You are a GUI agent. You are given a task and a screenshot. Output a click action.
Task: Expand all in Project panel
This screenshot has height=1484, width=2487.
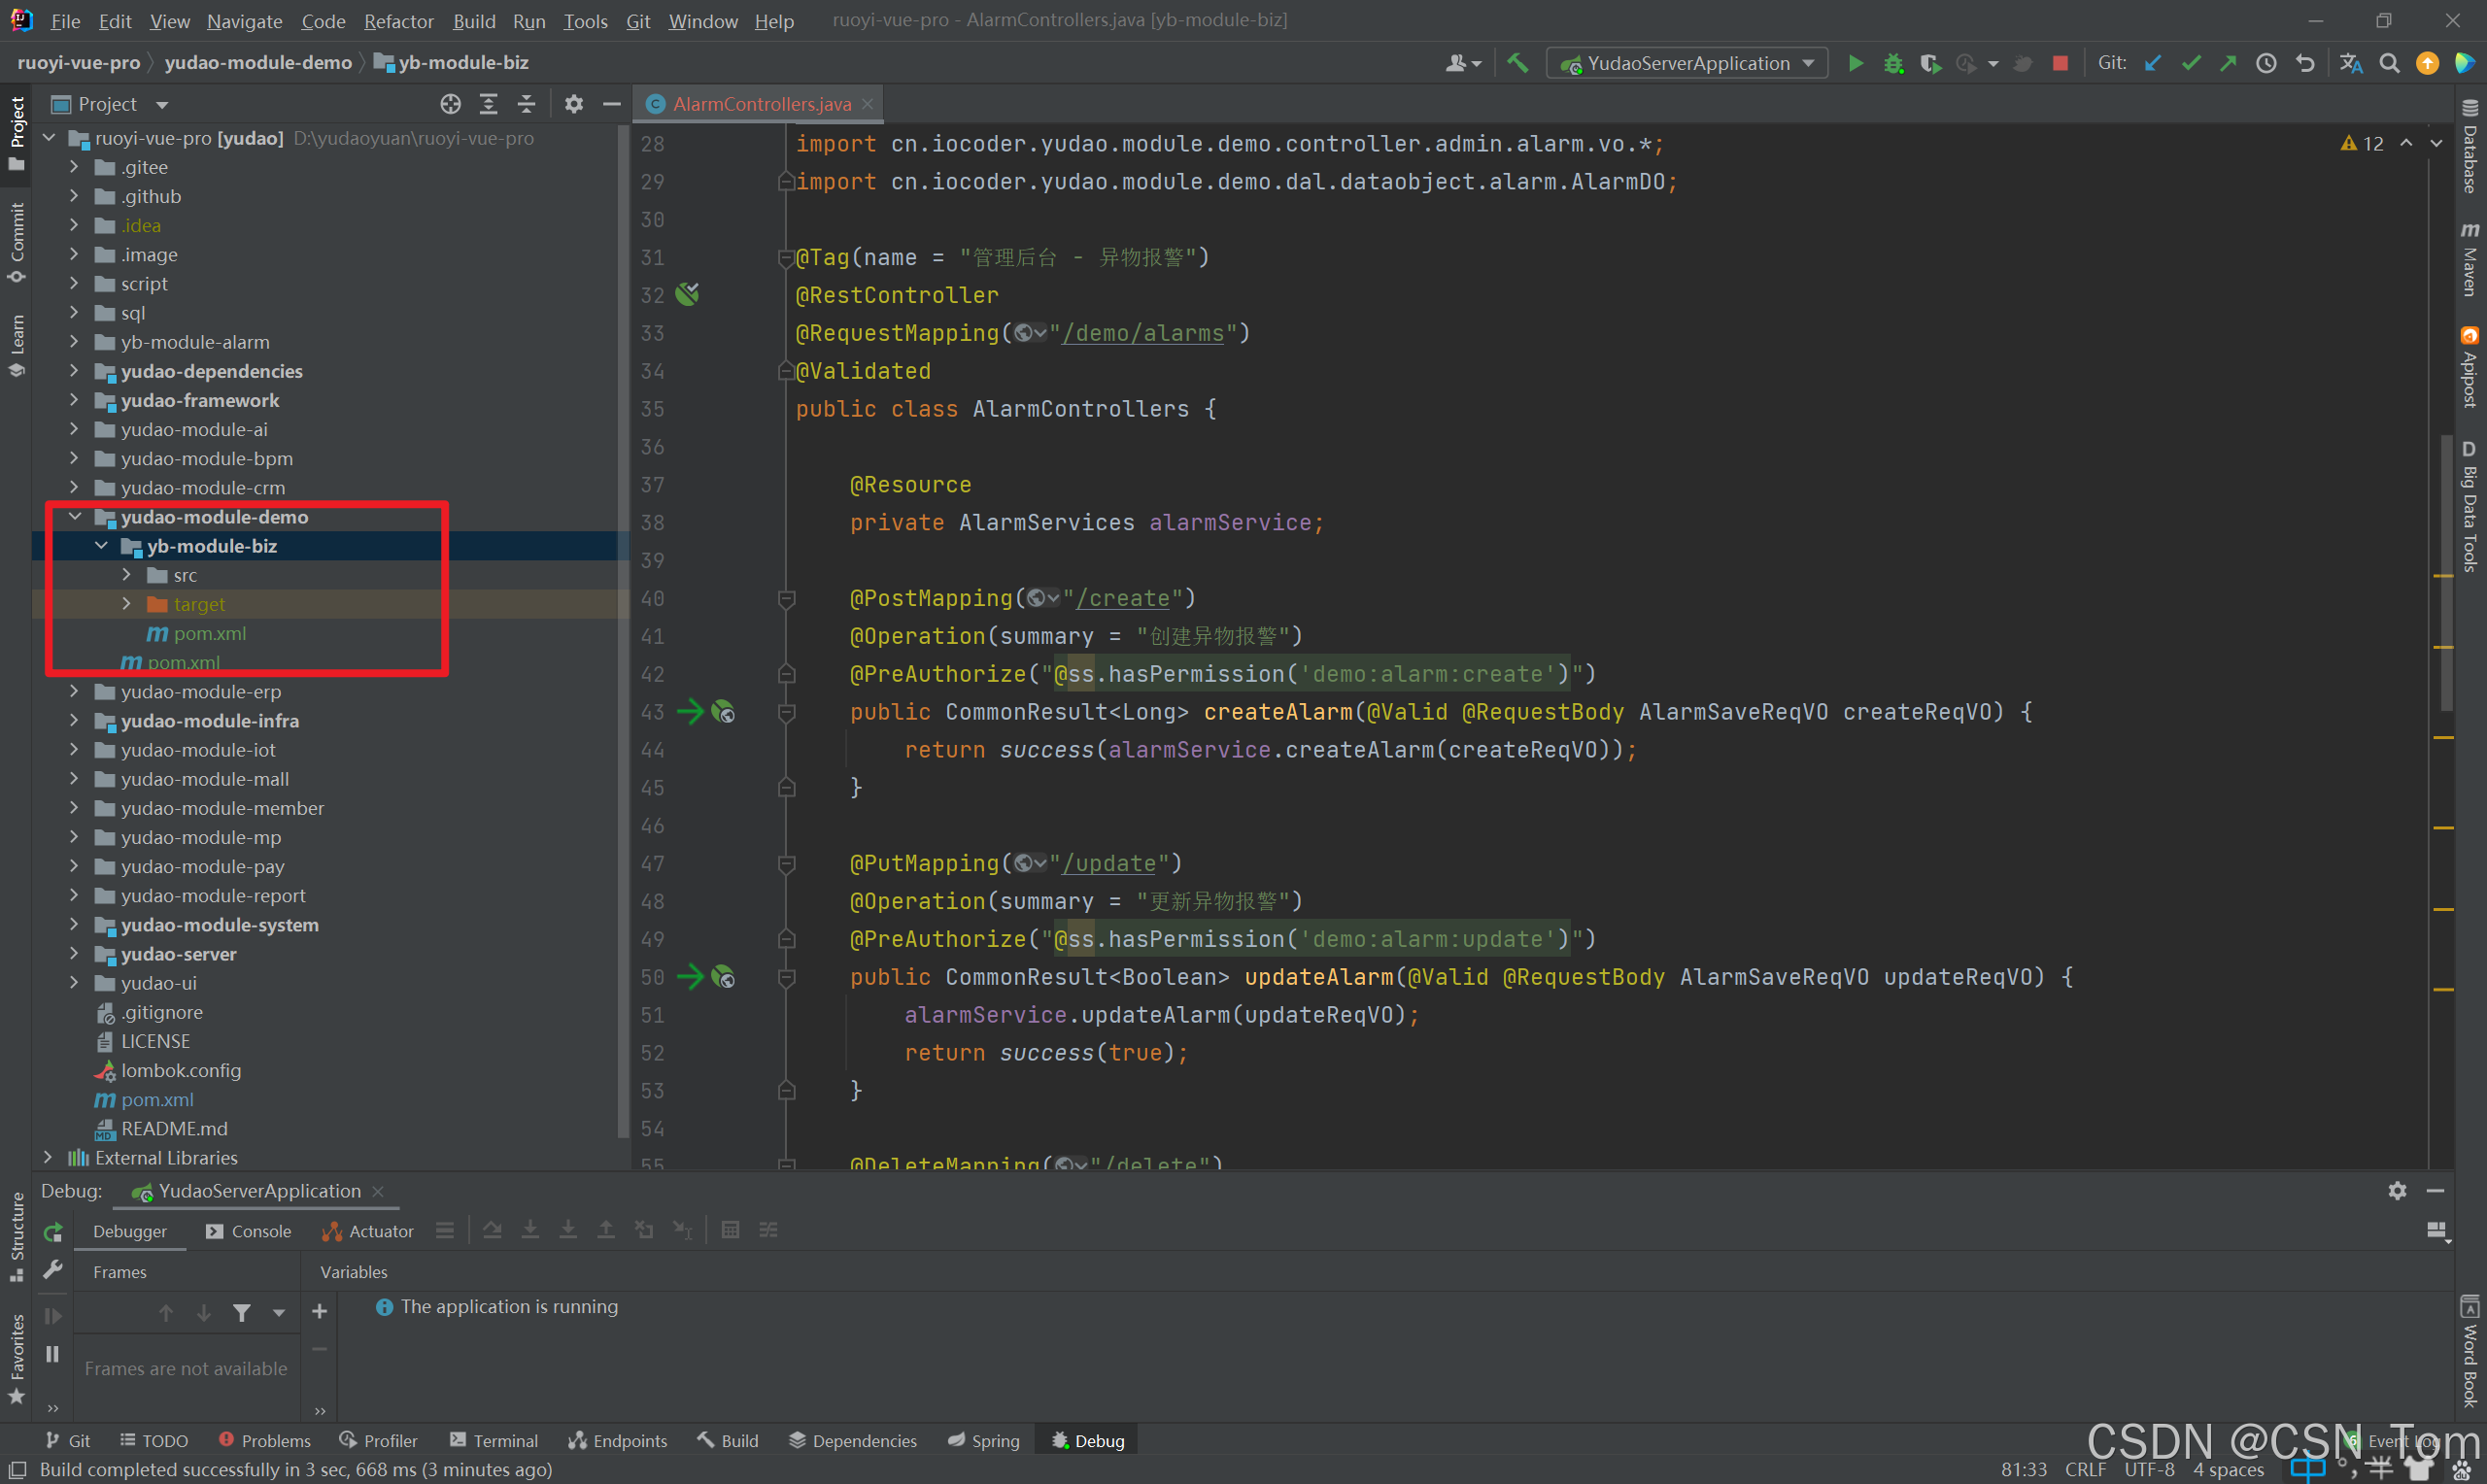(488, 104)
